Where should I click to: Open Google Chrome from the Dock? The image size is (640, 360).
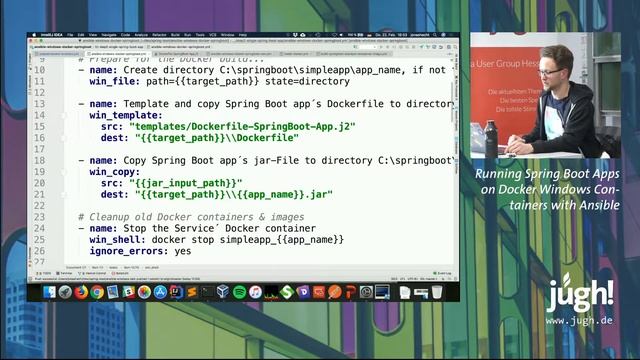[x=97, y=292]
